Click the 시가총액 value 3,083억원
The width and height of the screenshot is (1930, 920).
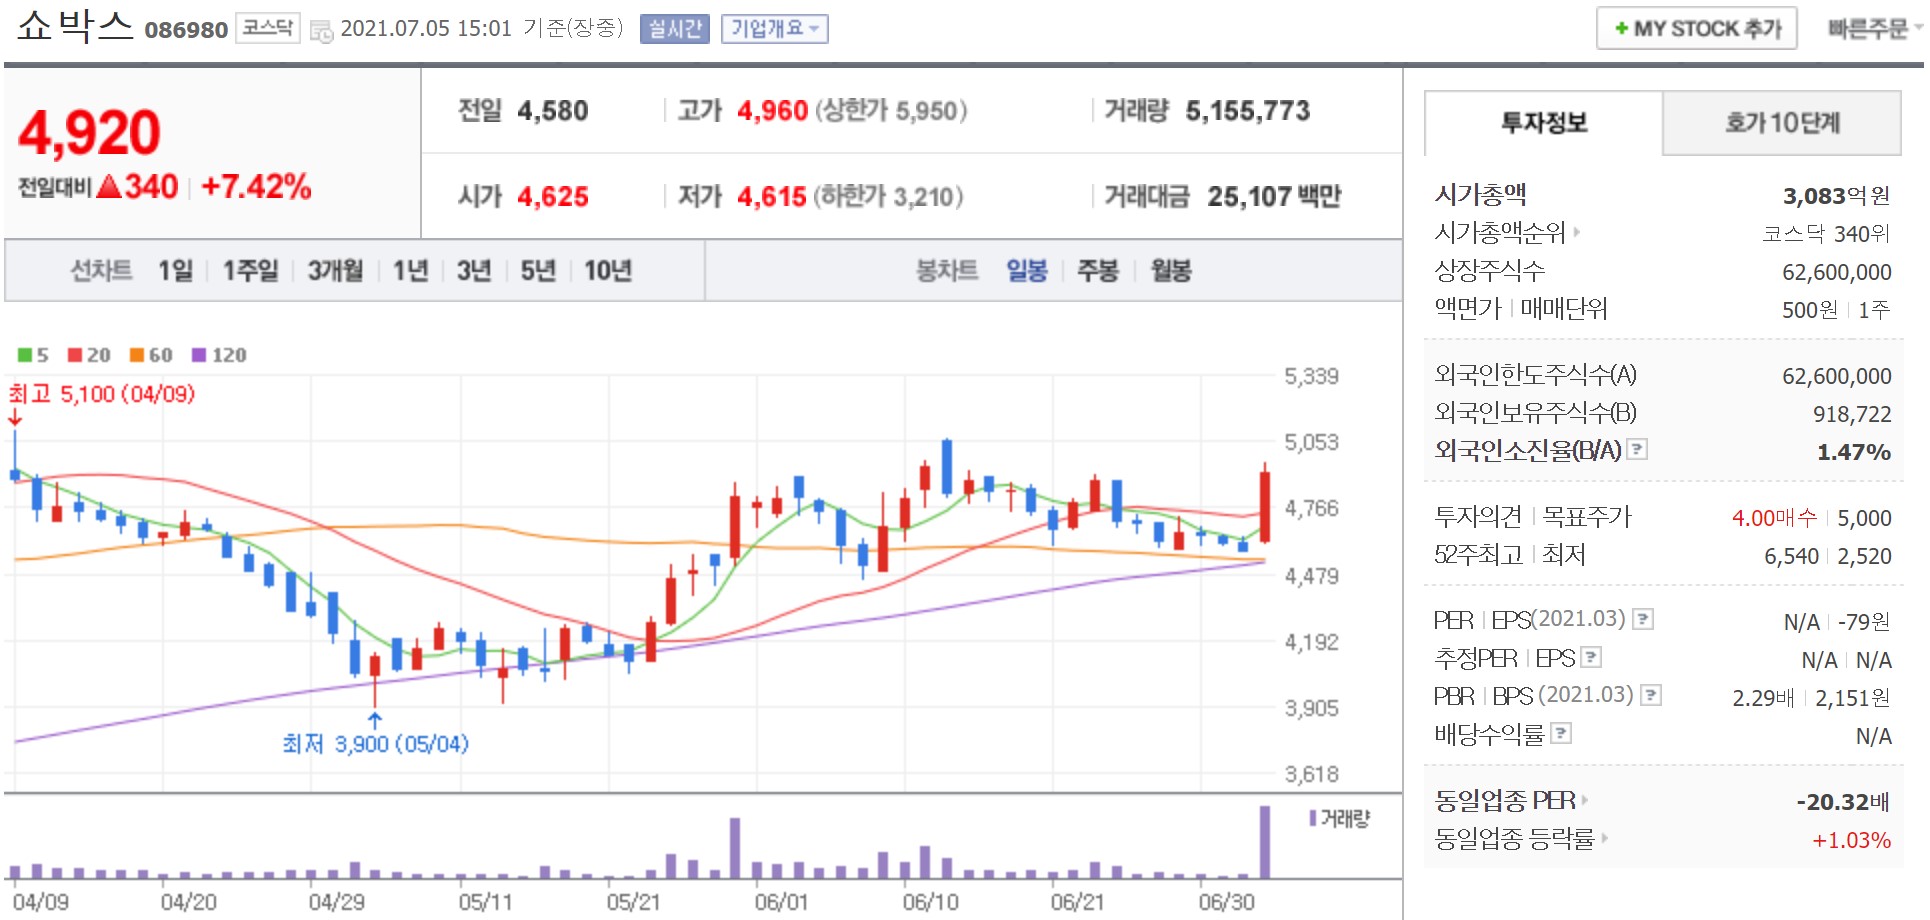point(1836,195)
